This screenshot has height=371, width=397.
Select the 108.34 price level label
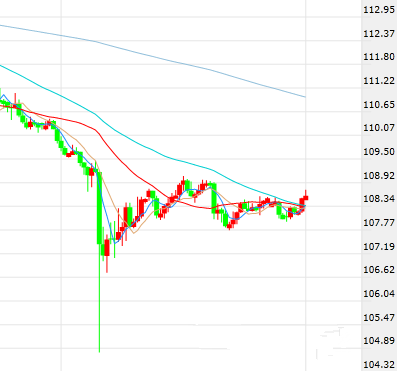point(379,199)
